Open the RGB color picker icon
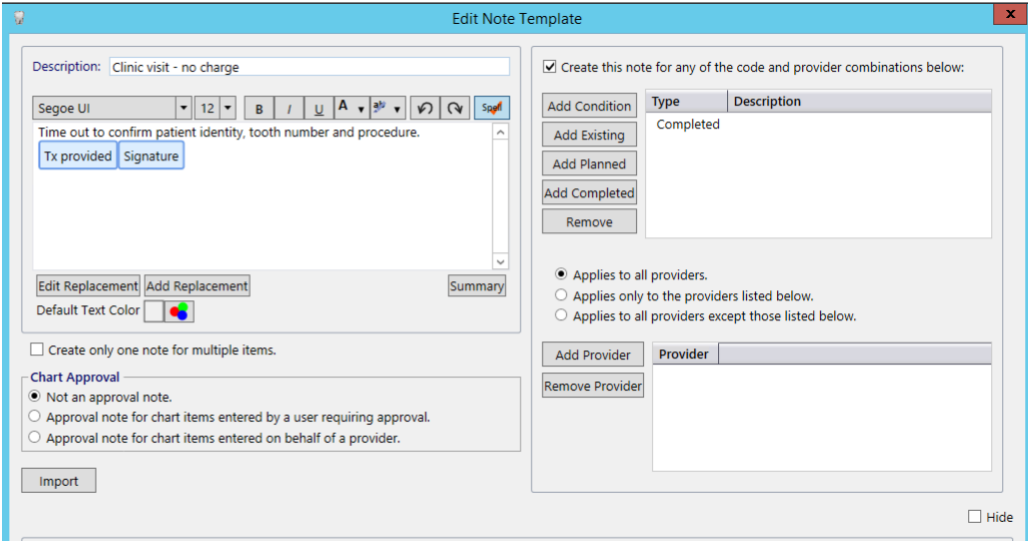 click(x=179, y=311)
